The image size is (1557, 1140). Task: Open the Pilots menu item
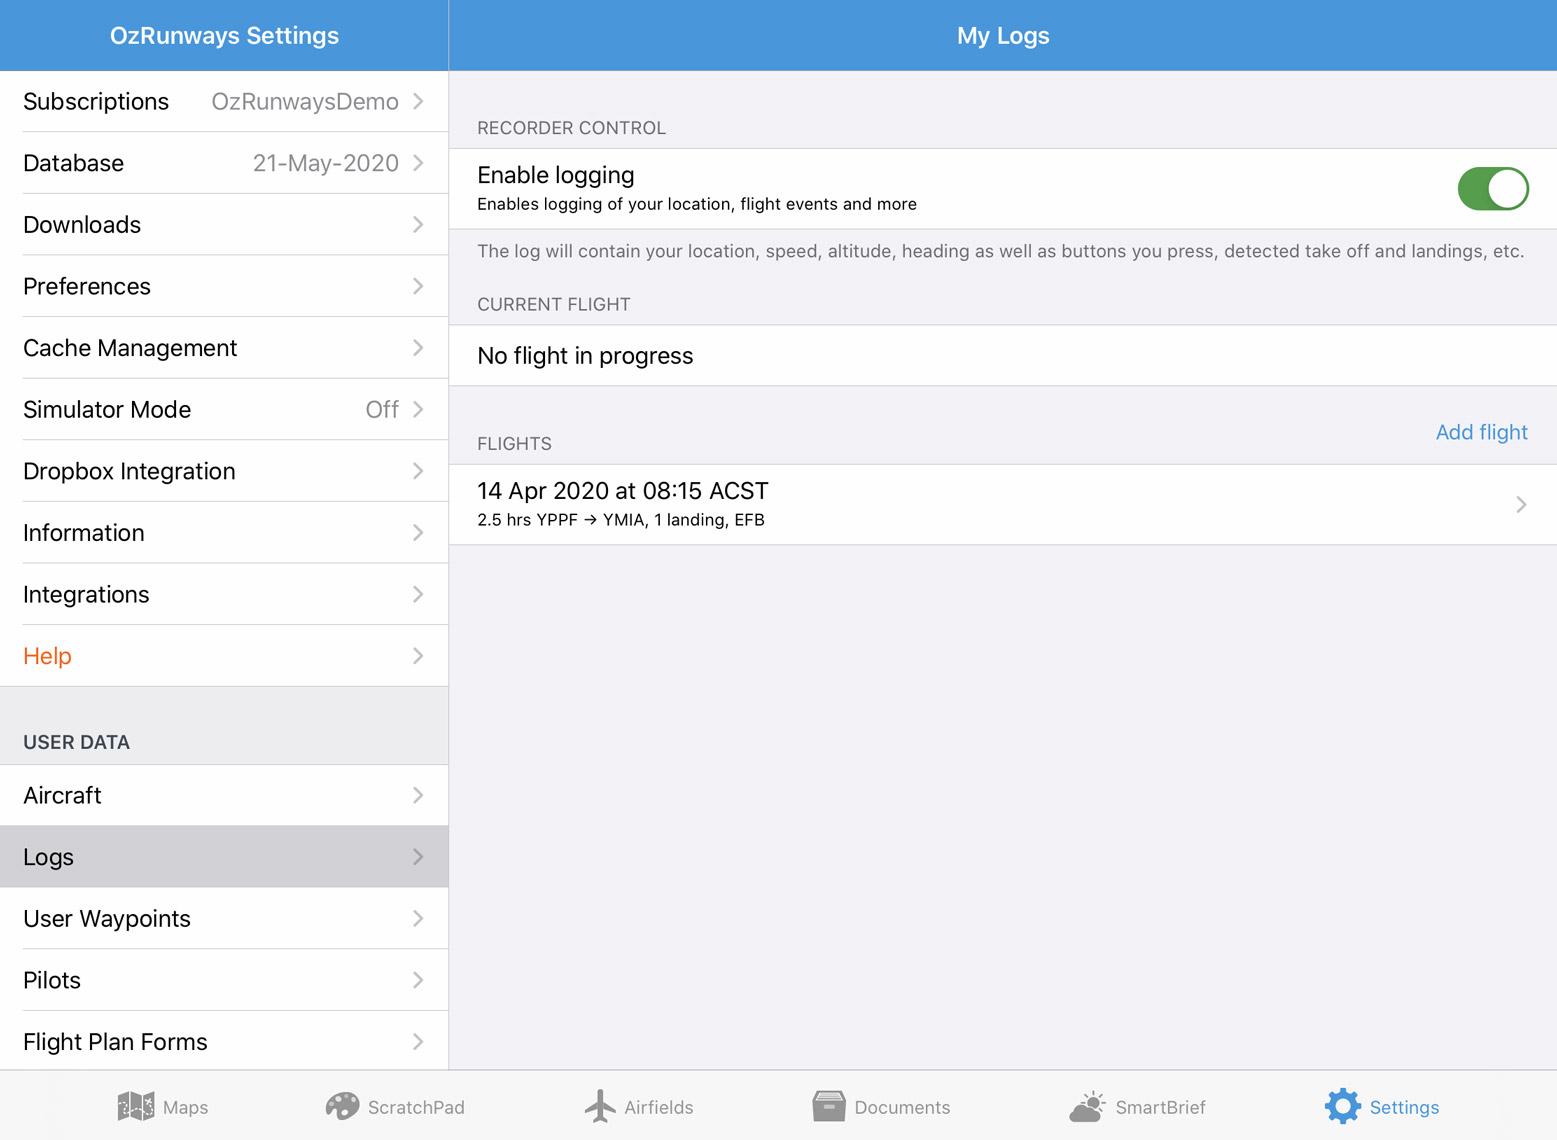(224, 980)
